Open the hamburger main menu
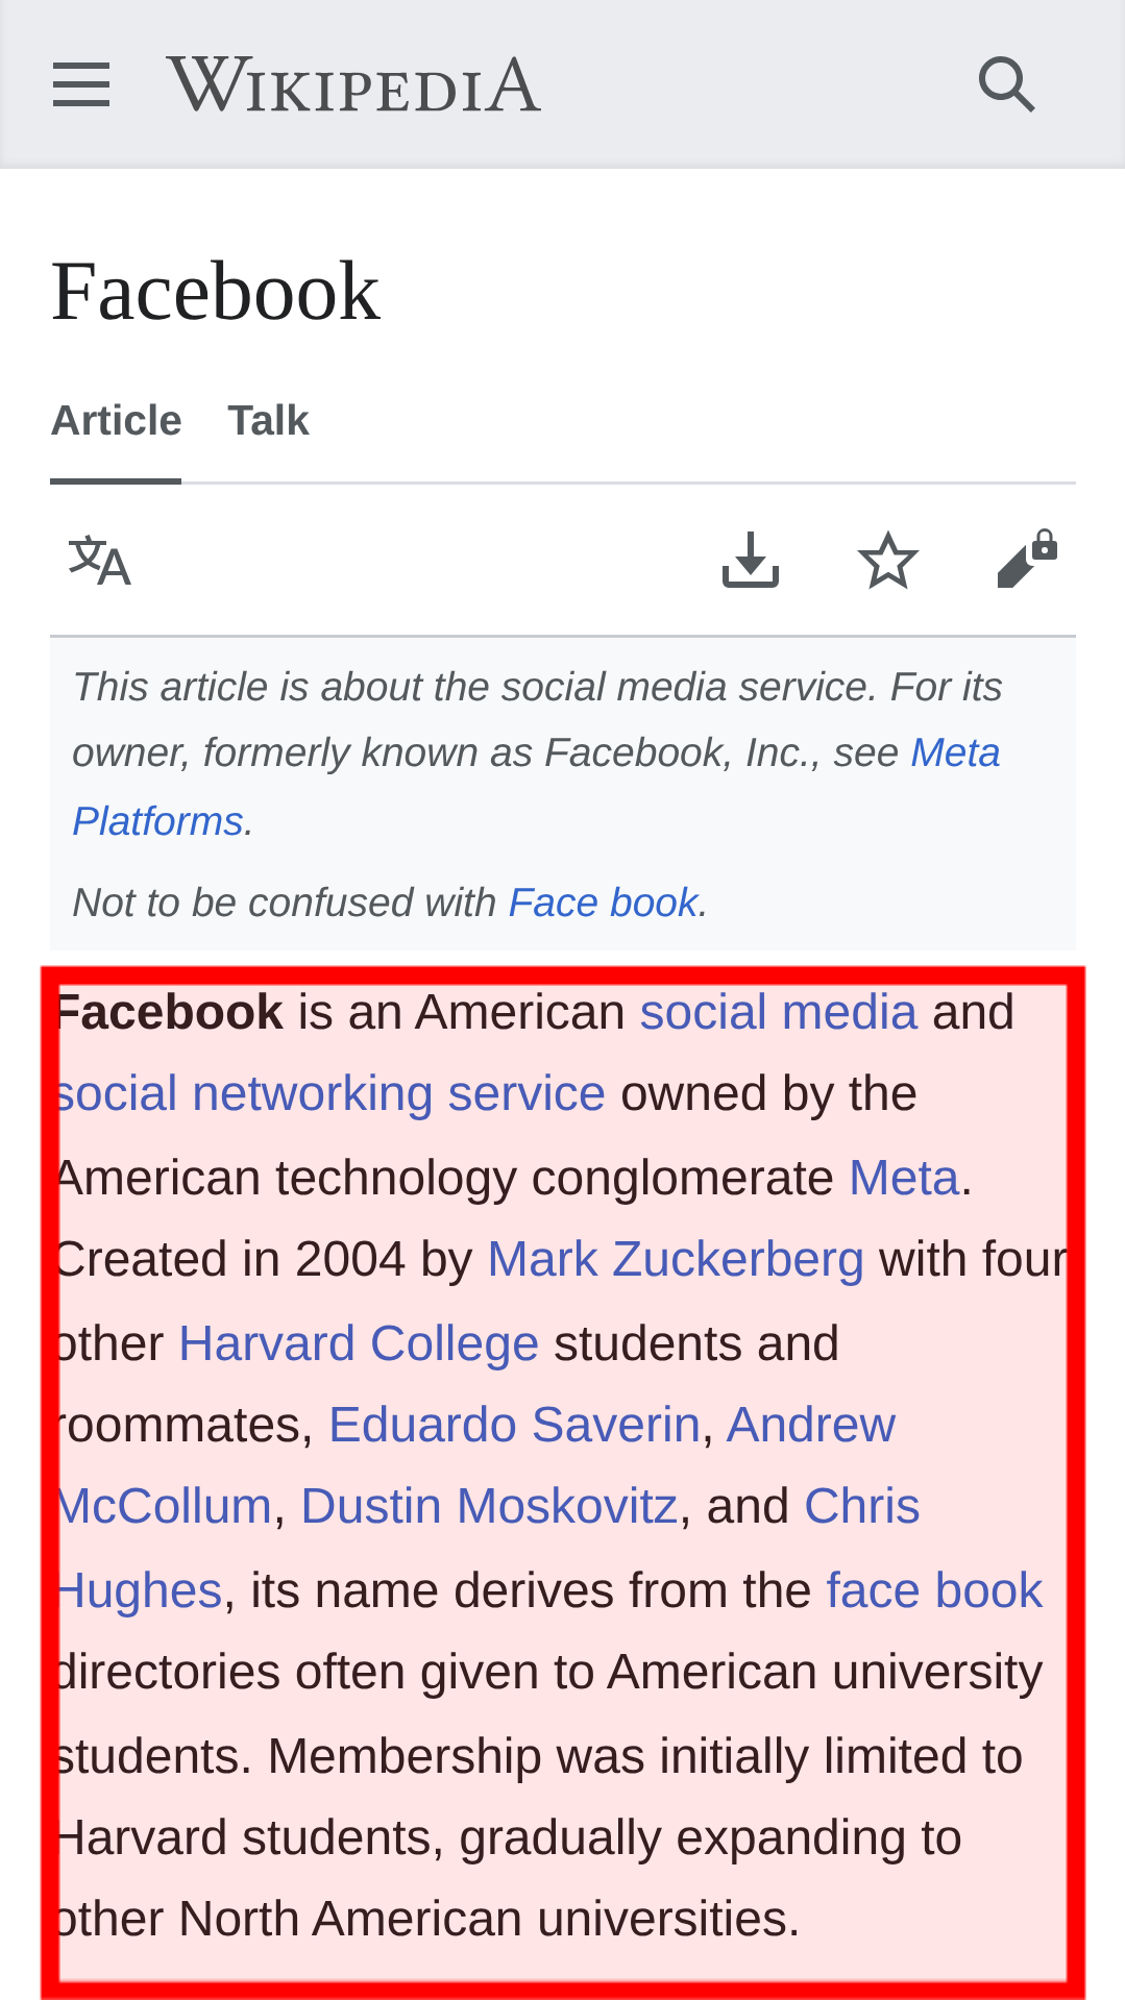Image resolution: width=1125 pixels, height=2000 pixels. click(x=81, y=84)
